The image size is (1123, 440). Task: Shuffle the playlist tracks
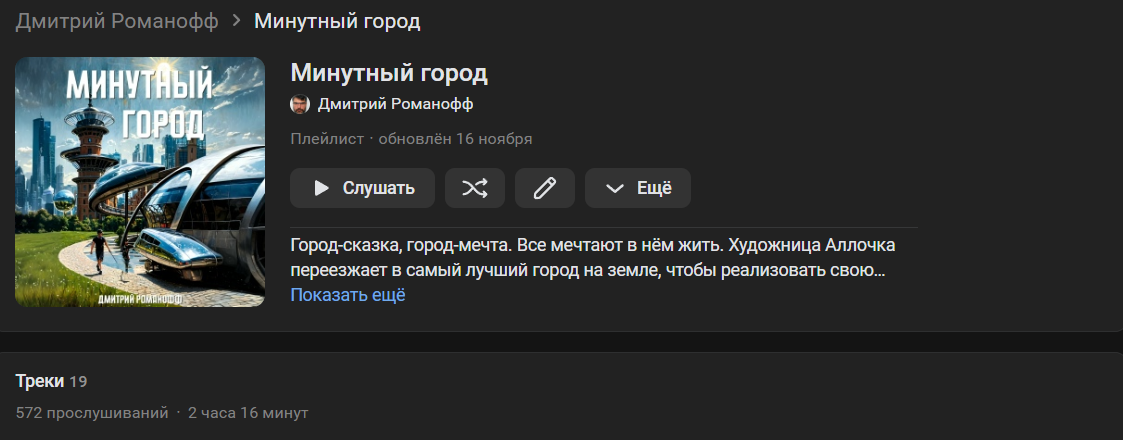point(475,188)
